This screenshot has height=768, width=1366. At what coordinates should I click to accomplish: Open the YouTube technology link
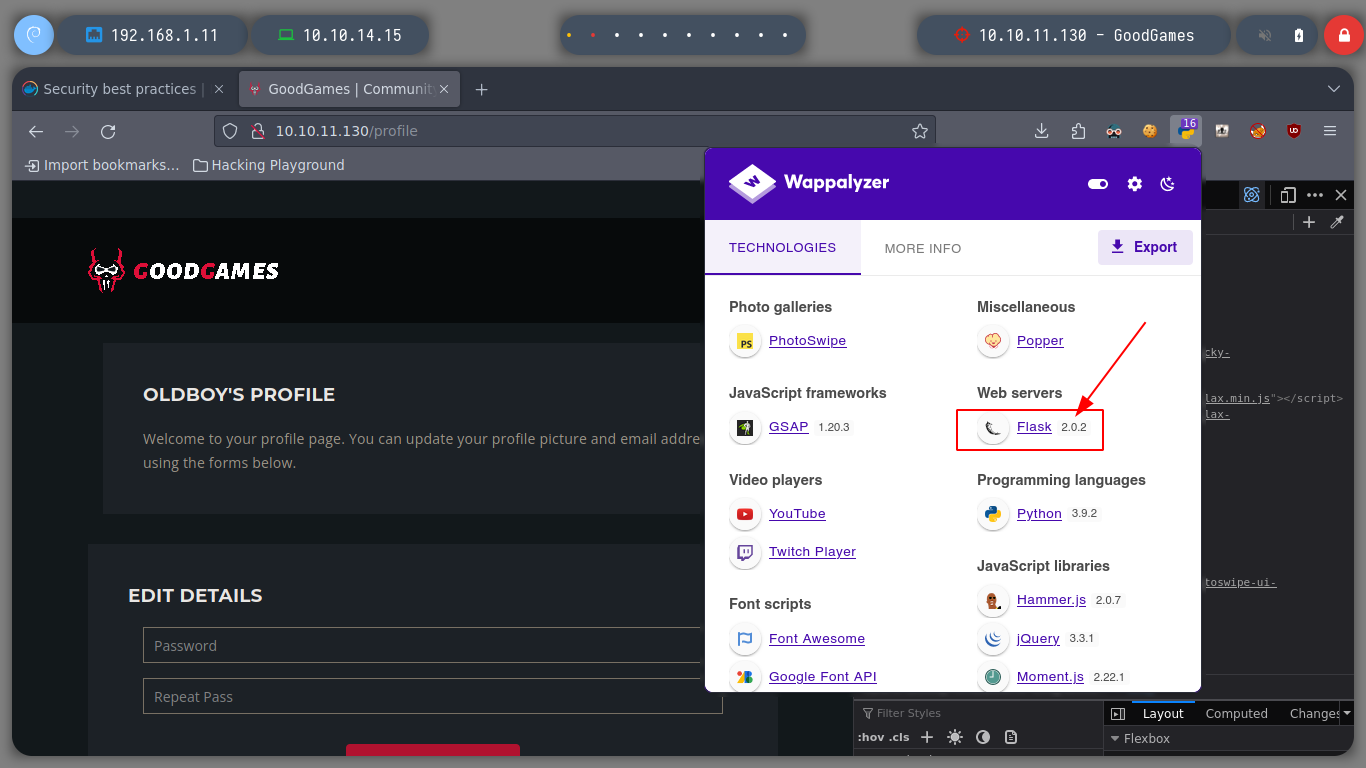797,513
